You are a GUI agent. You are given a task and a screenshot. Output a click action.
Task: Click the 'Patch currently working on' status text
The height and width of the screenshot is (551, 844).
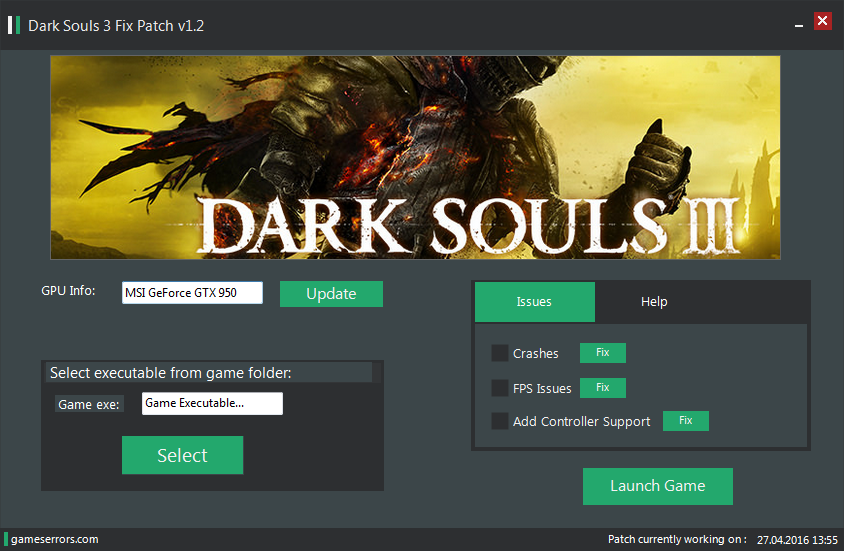[677, 539]
